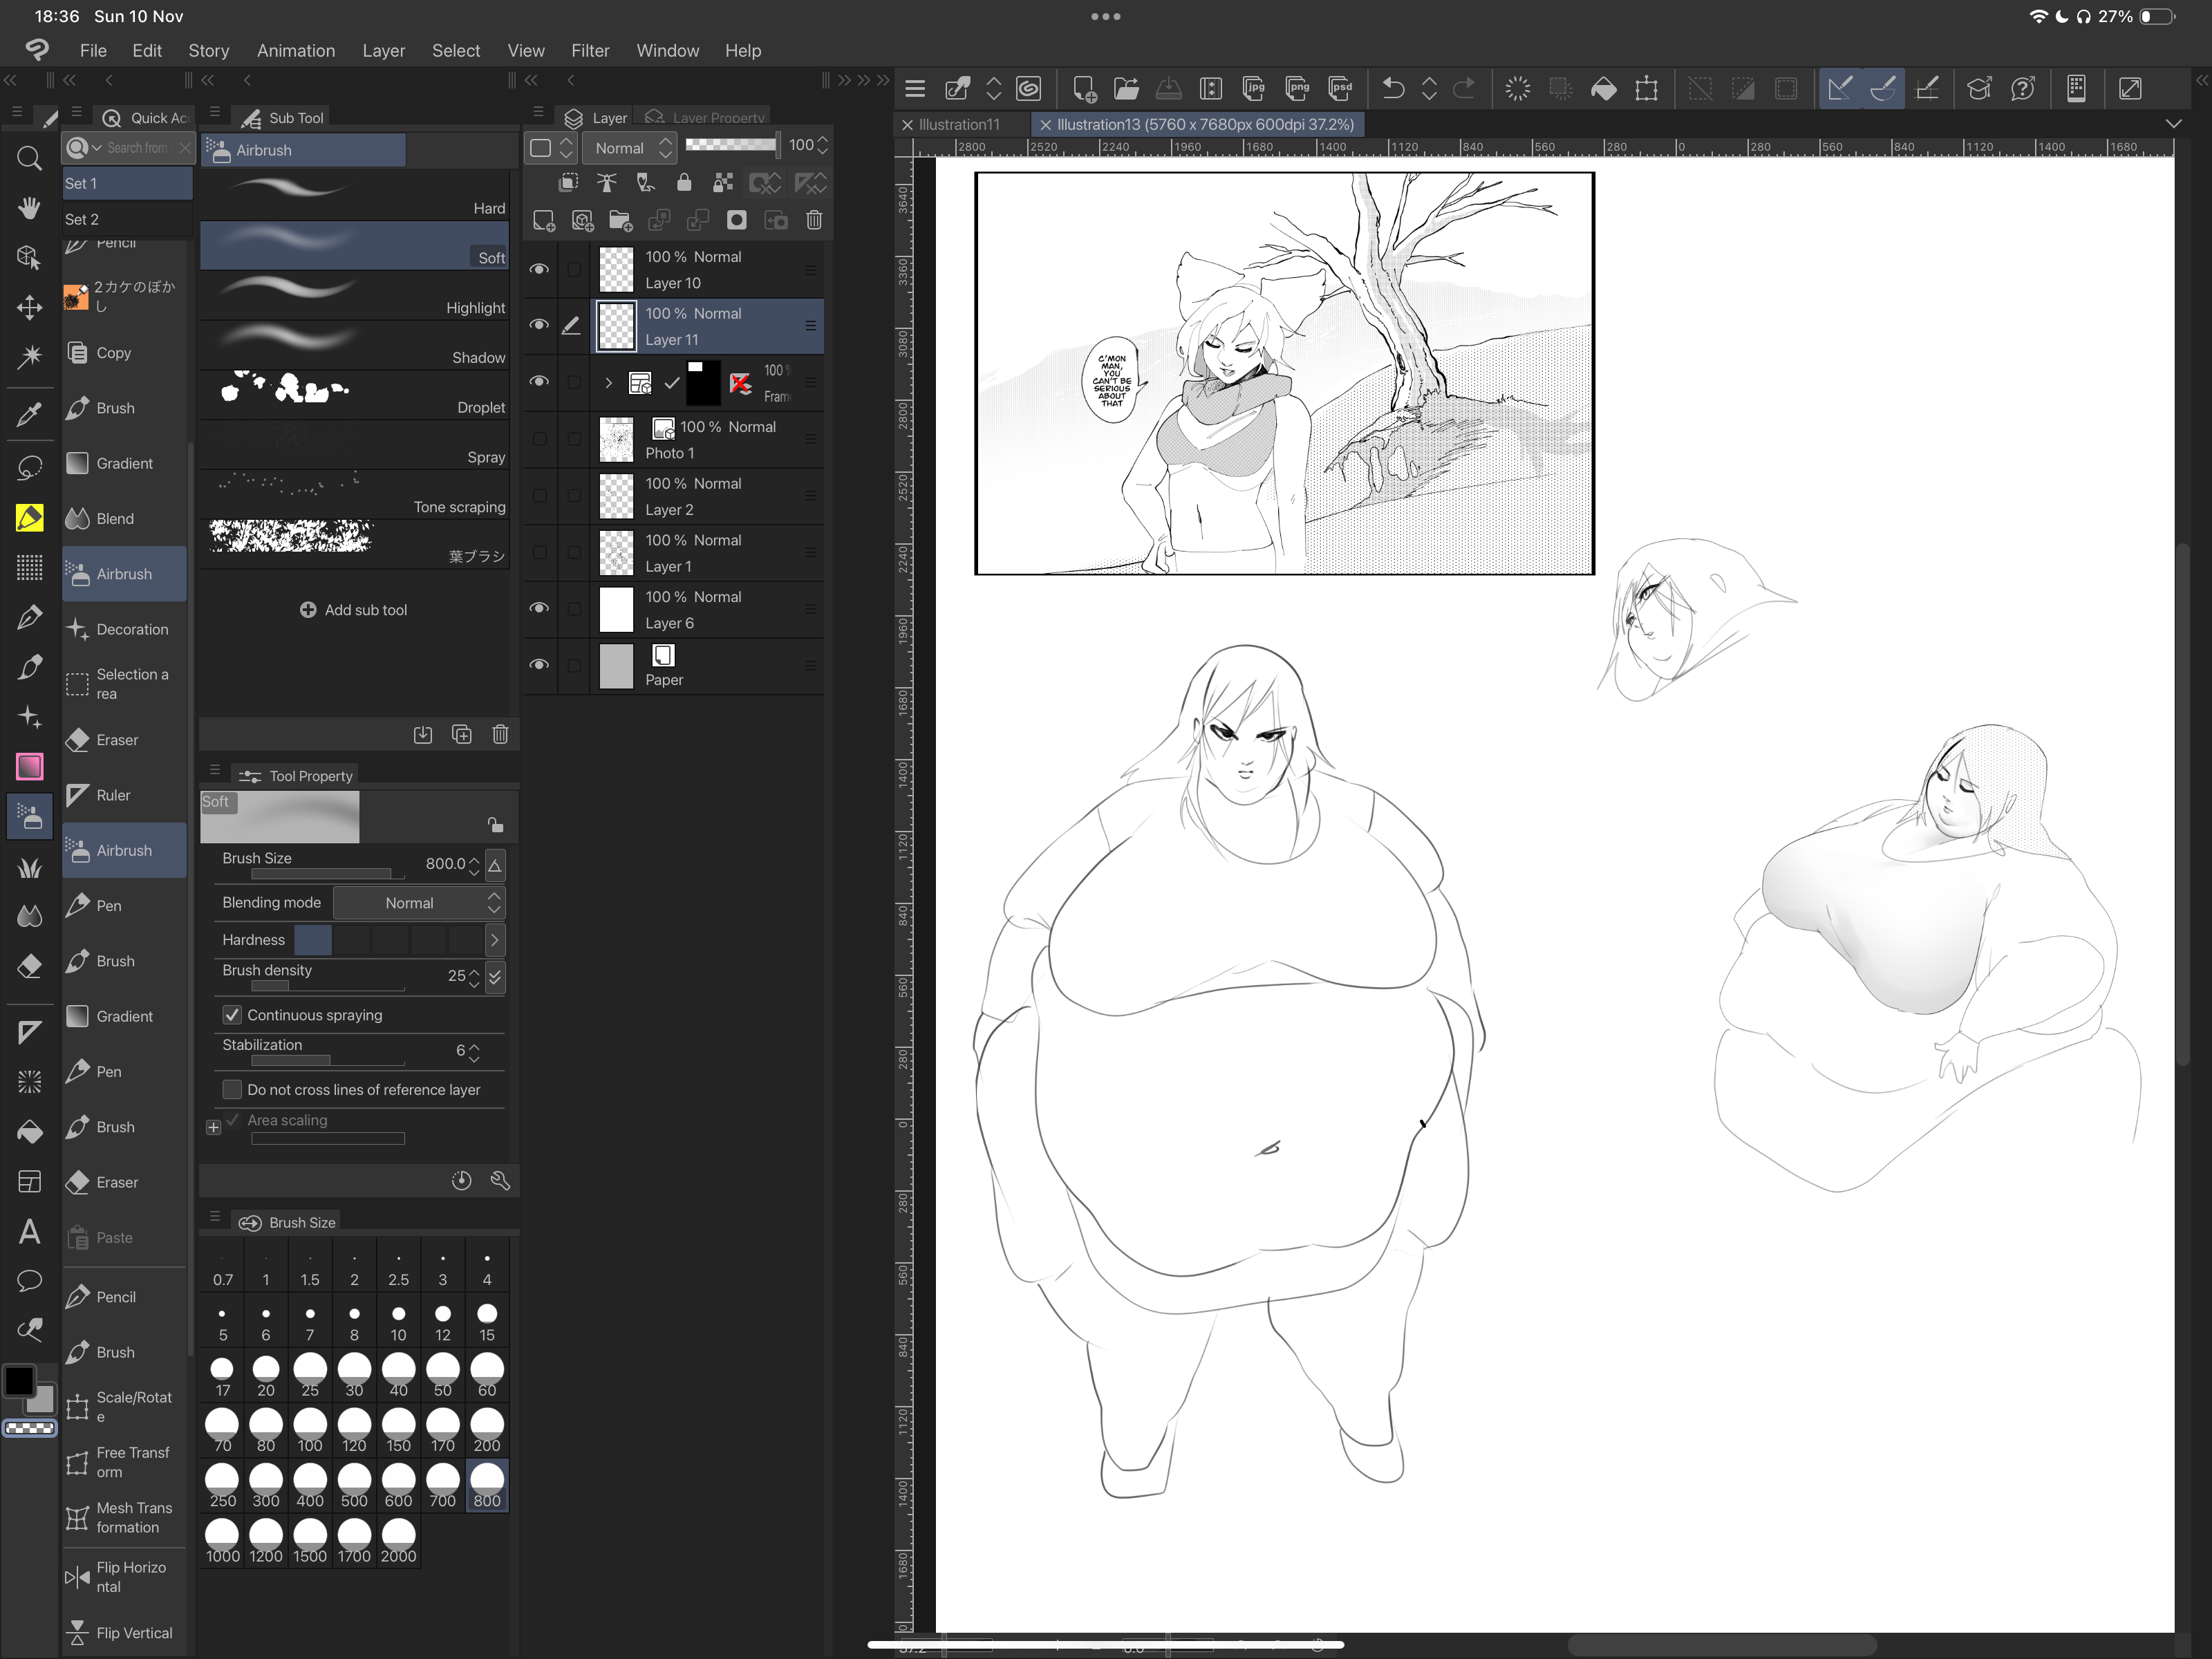Hide Layer 10 with its eye icon
2212x1659 pixels.
[539, 269]
